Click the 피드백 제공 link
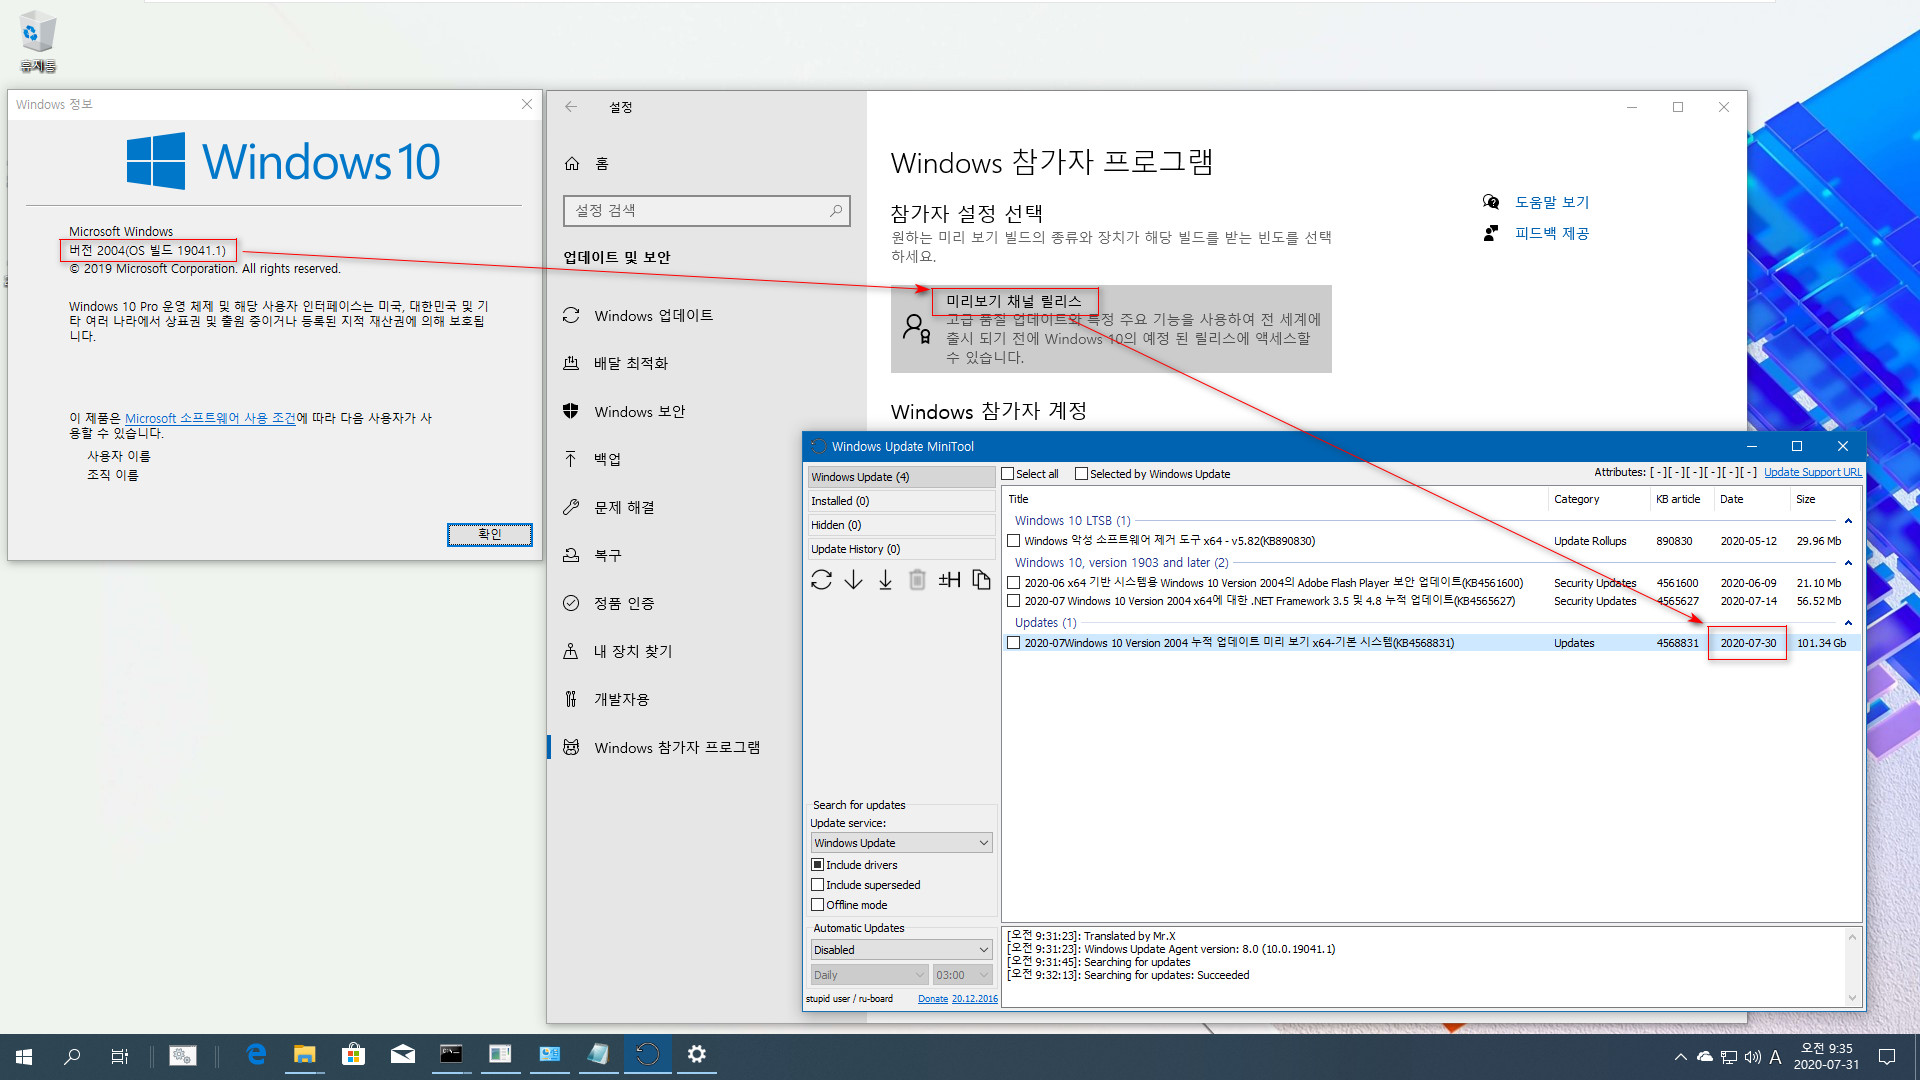The height and width of the screenshot is (1080, 1920). (x=1551, y=233)
